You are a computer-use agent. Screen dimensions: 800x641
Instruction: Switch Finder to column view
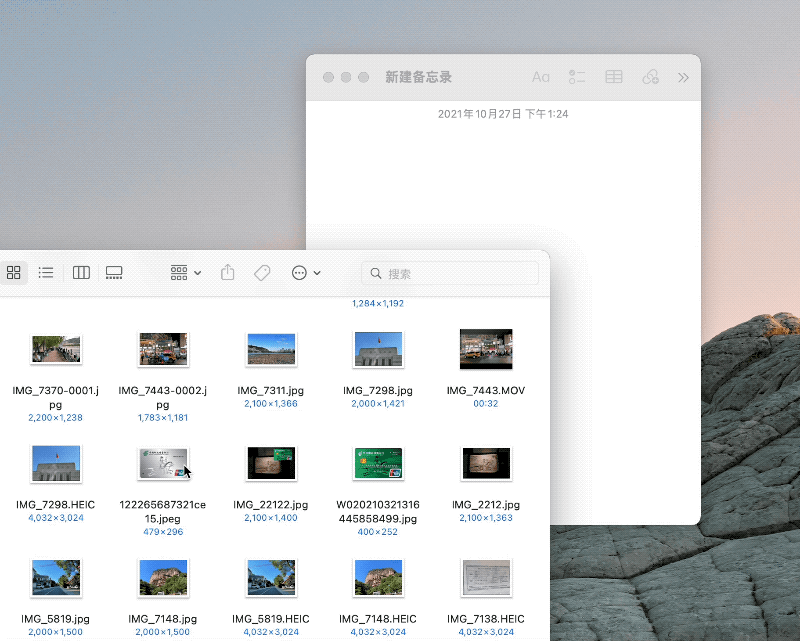pyautogui.click(x=81, y=273)
